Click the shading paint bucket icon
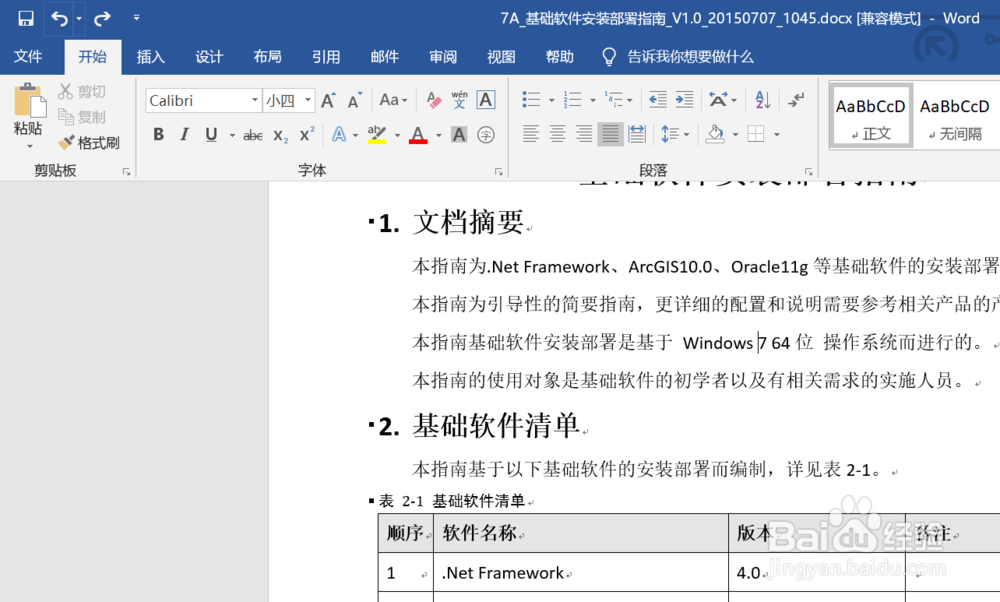Viewport: 1000px width, 602px height. (x=716, y=134)
